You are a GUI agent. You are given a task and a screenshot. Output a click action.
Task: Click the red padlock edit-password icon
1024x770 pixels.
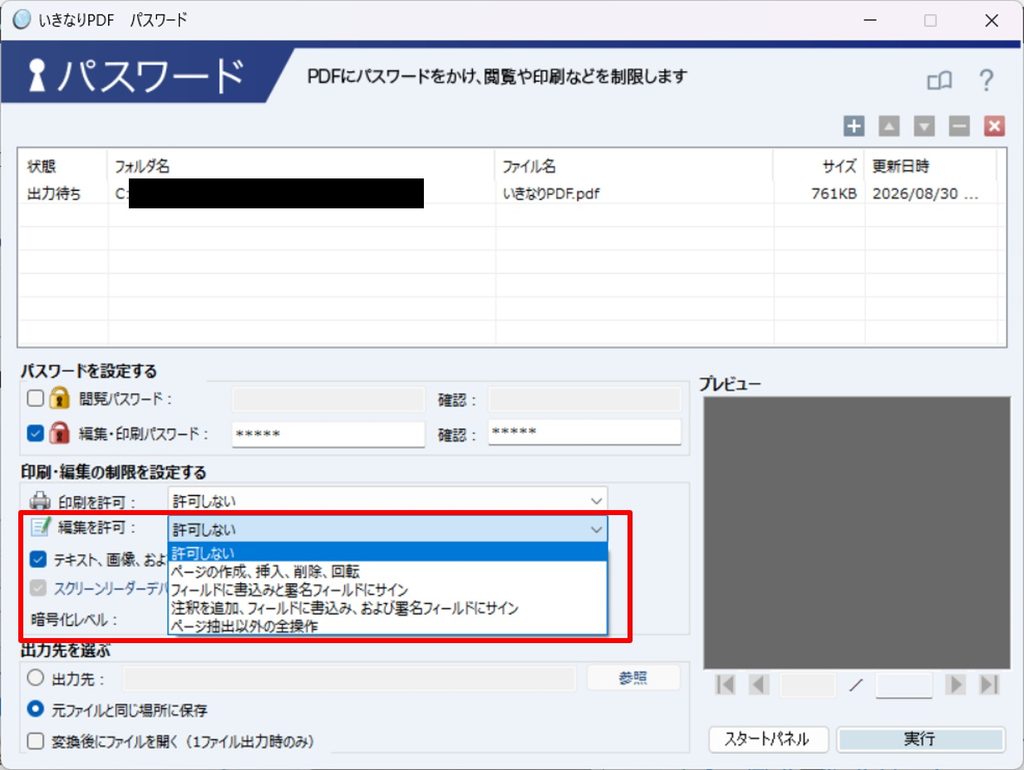point(59,432)
